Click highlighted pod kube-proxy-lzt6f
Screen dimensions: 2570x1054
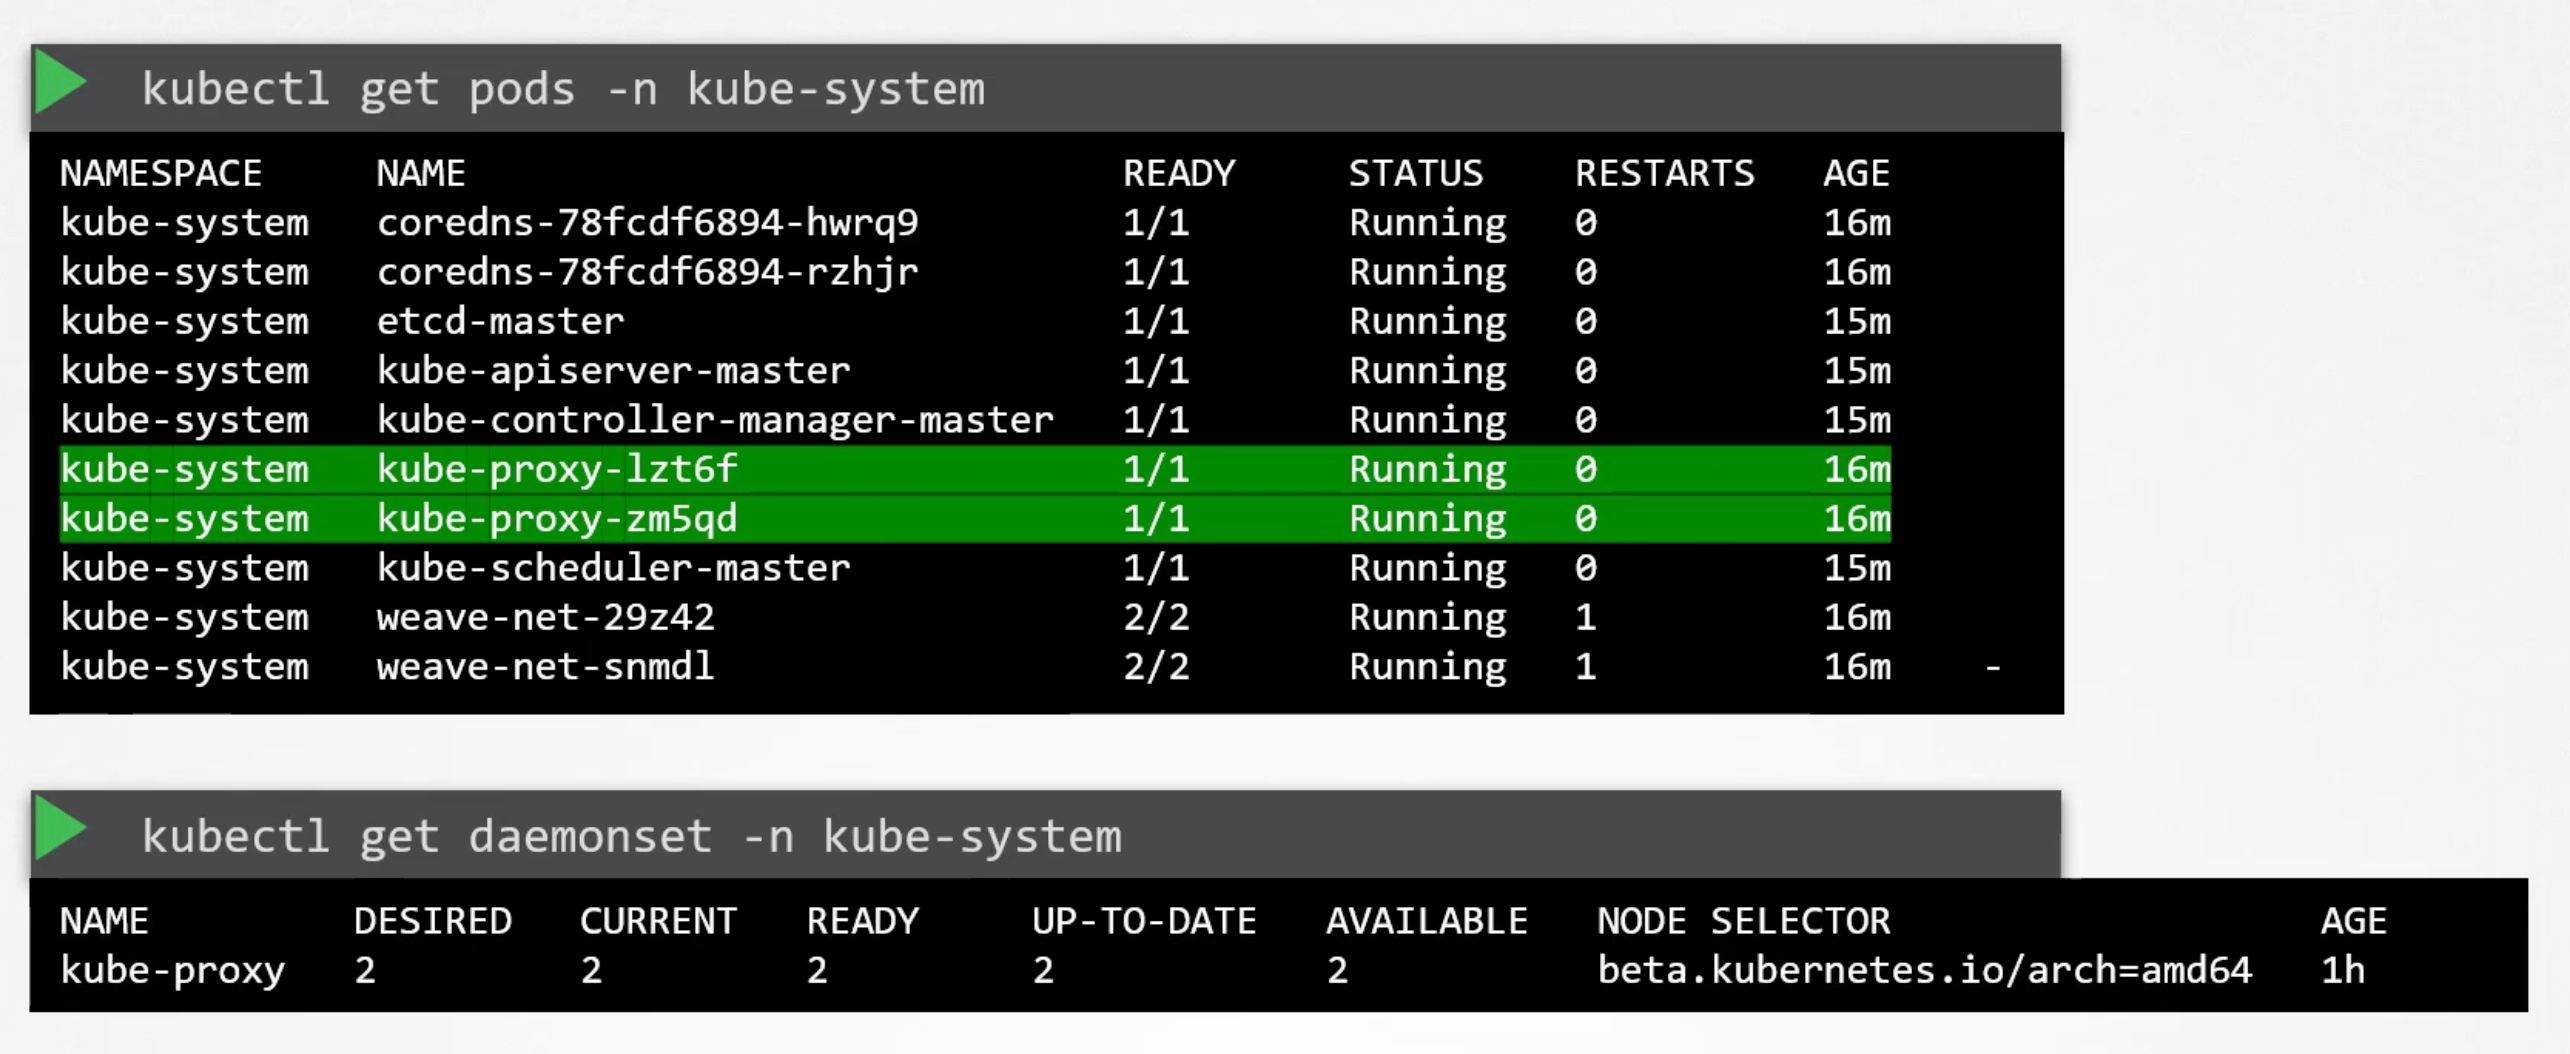557,469
